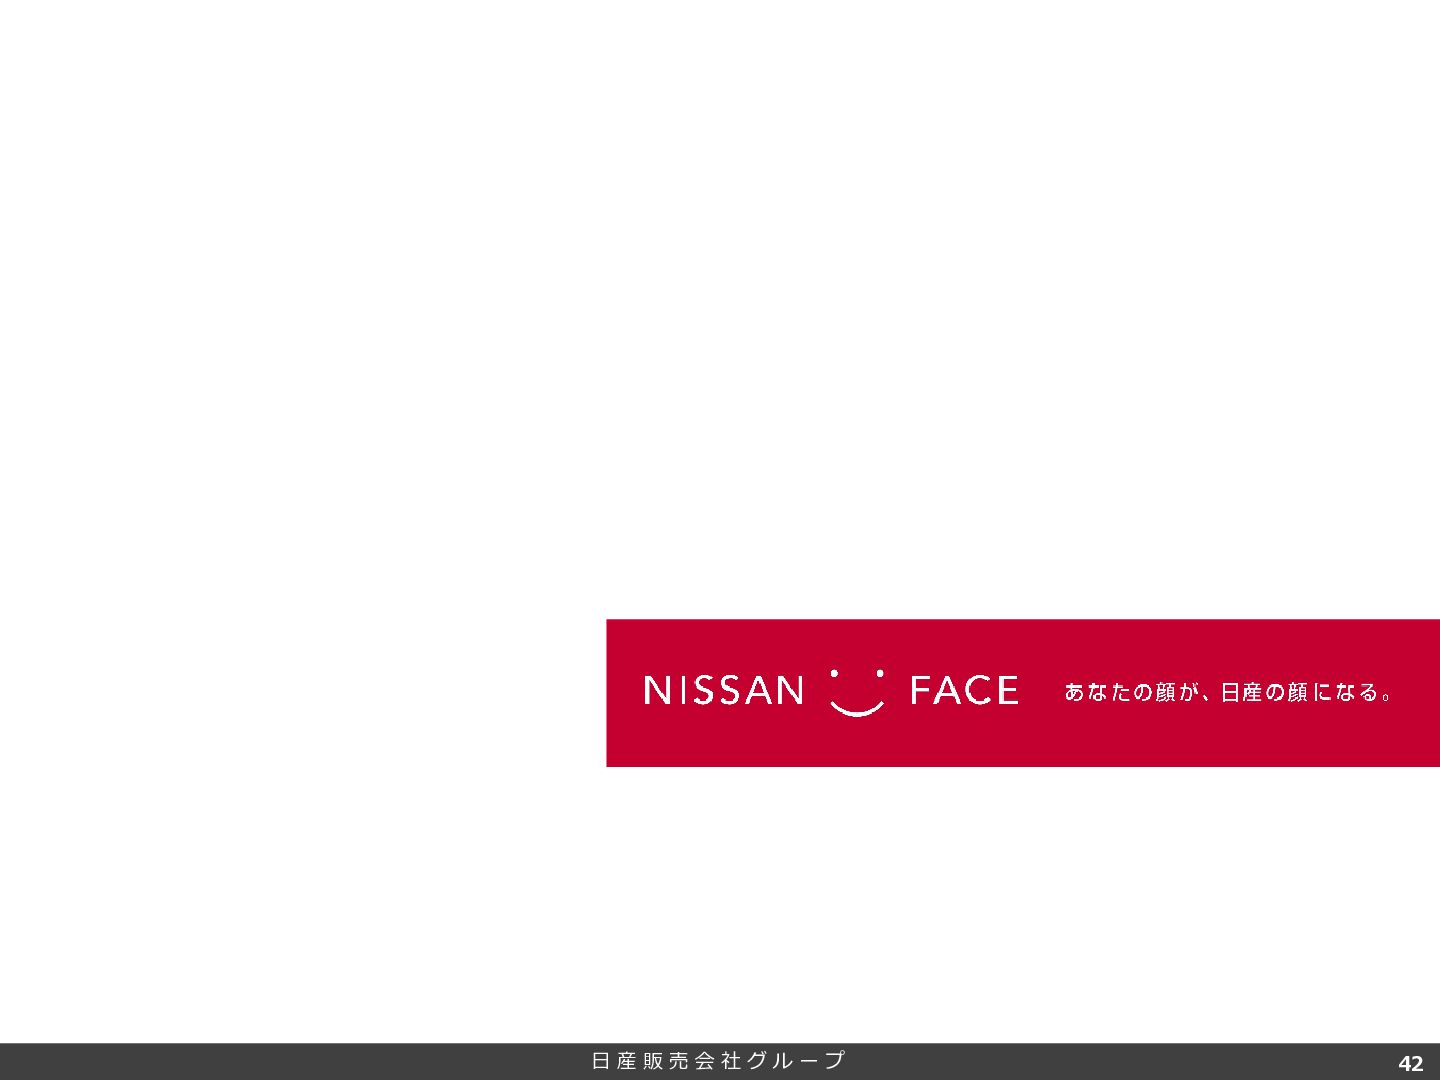Pick the red banner background color
Viewport: 1440px width, 1080px height.
tap(1023, 740)
